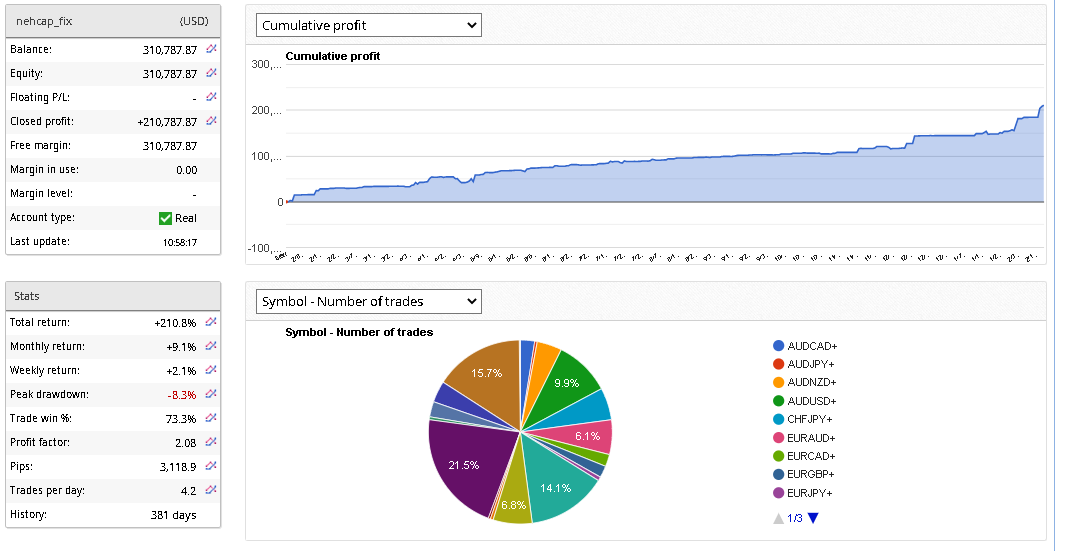Screen dimensions: 1083x551
Task: Open the Cumulative profit chart dropdown
Action: click(x=368, y=25)
